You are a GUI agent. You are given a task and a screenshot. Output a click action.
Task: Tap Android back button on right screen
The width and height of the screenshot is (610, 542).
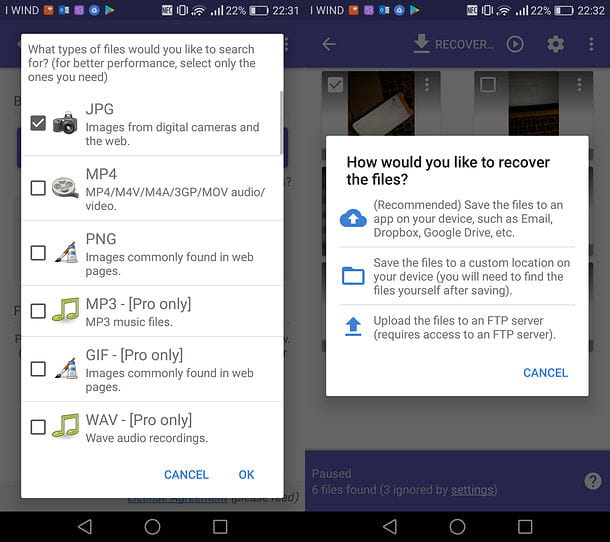tap(390, 527)
